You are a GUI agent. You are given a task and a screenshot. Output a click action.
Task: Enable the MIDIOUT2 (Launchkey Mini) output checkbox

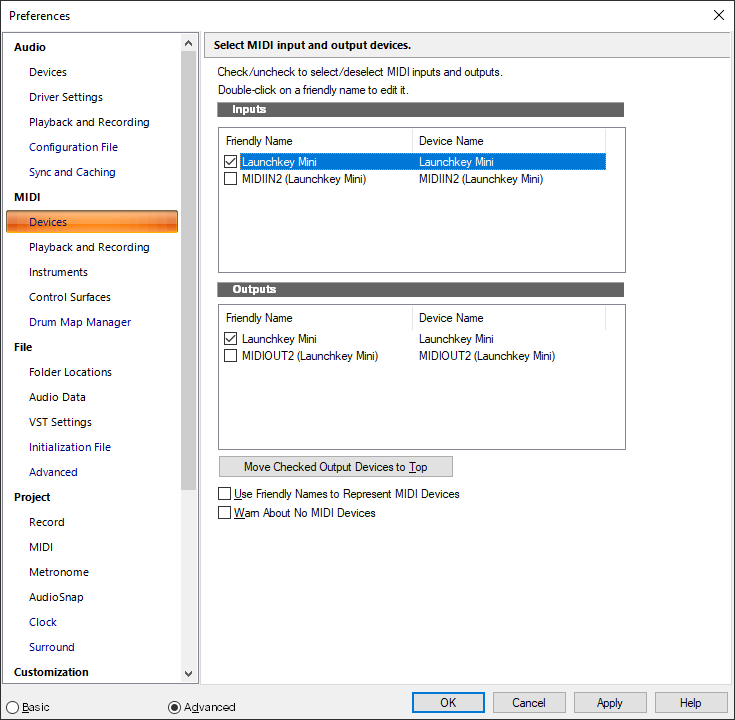tap(231, 356)
